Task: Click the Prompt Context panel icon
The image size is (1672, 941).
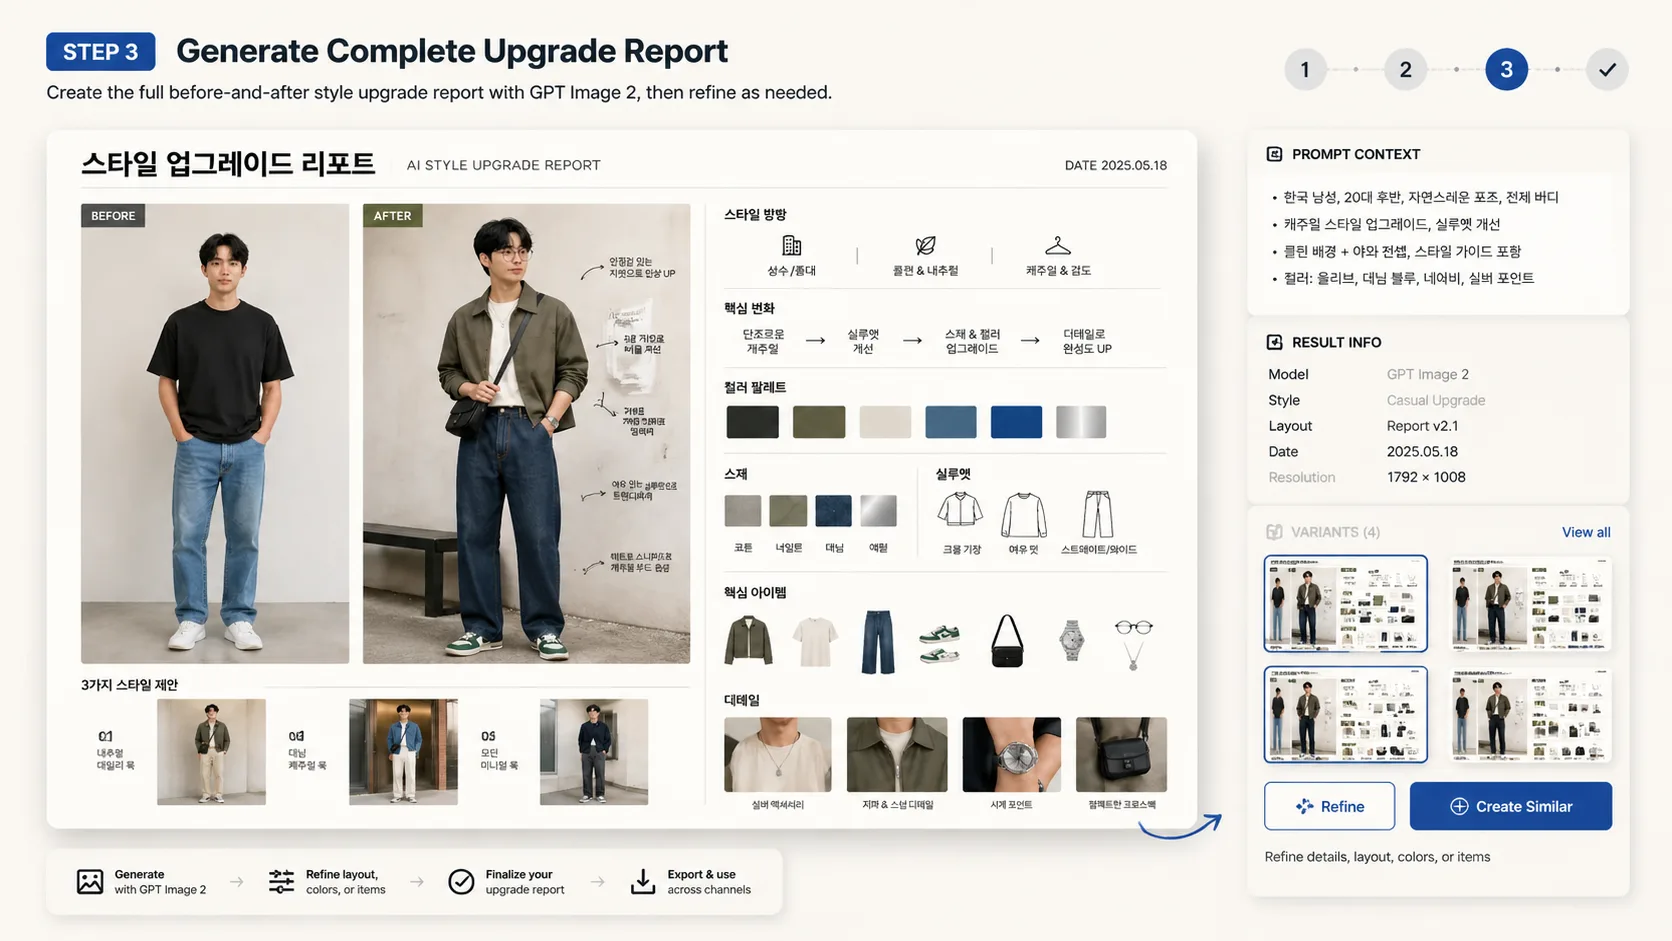Action: coord(1273,153)
